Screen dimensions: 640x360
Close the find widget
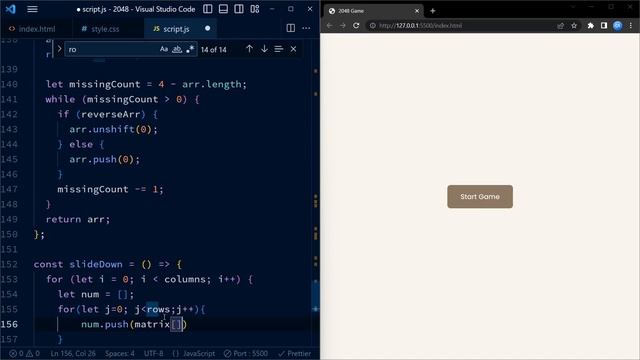pos(293,49)
